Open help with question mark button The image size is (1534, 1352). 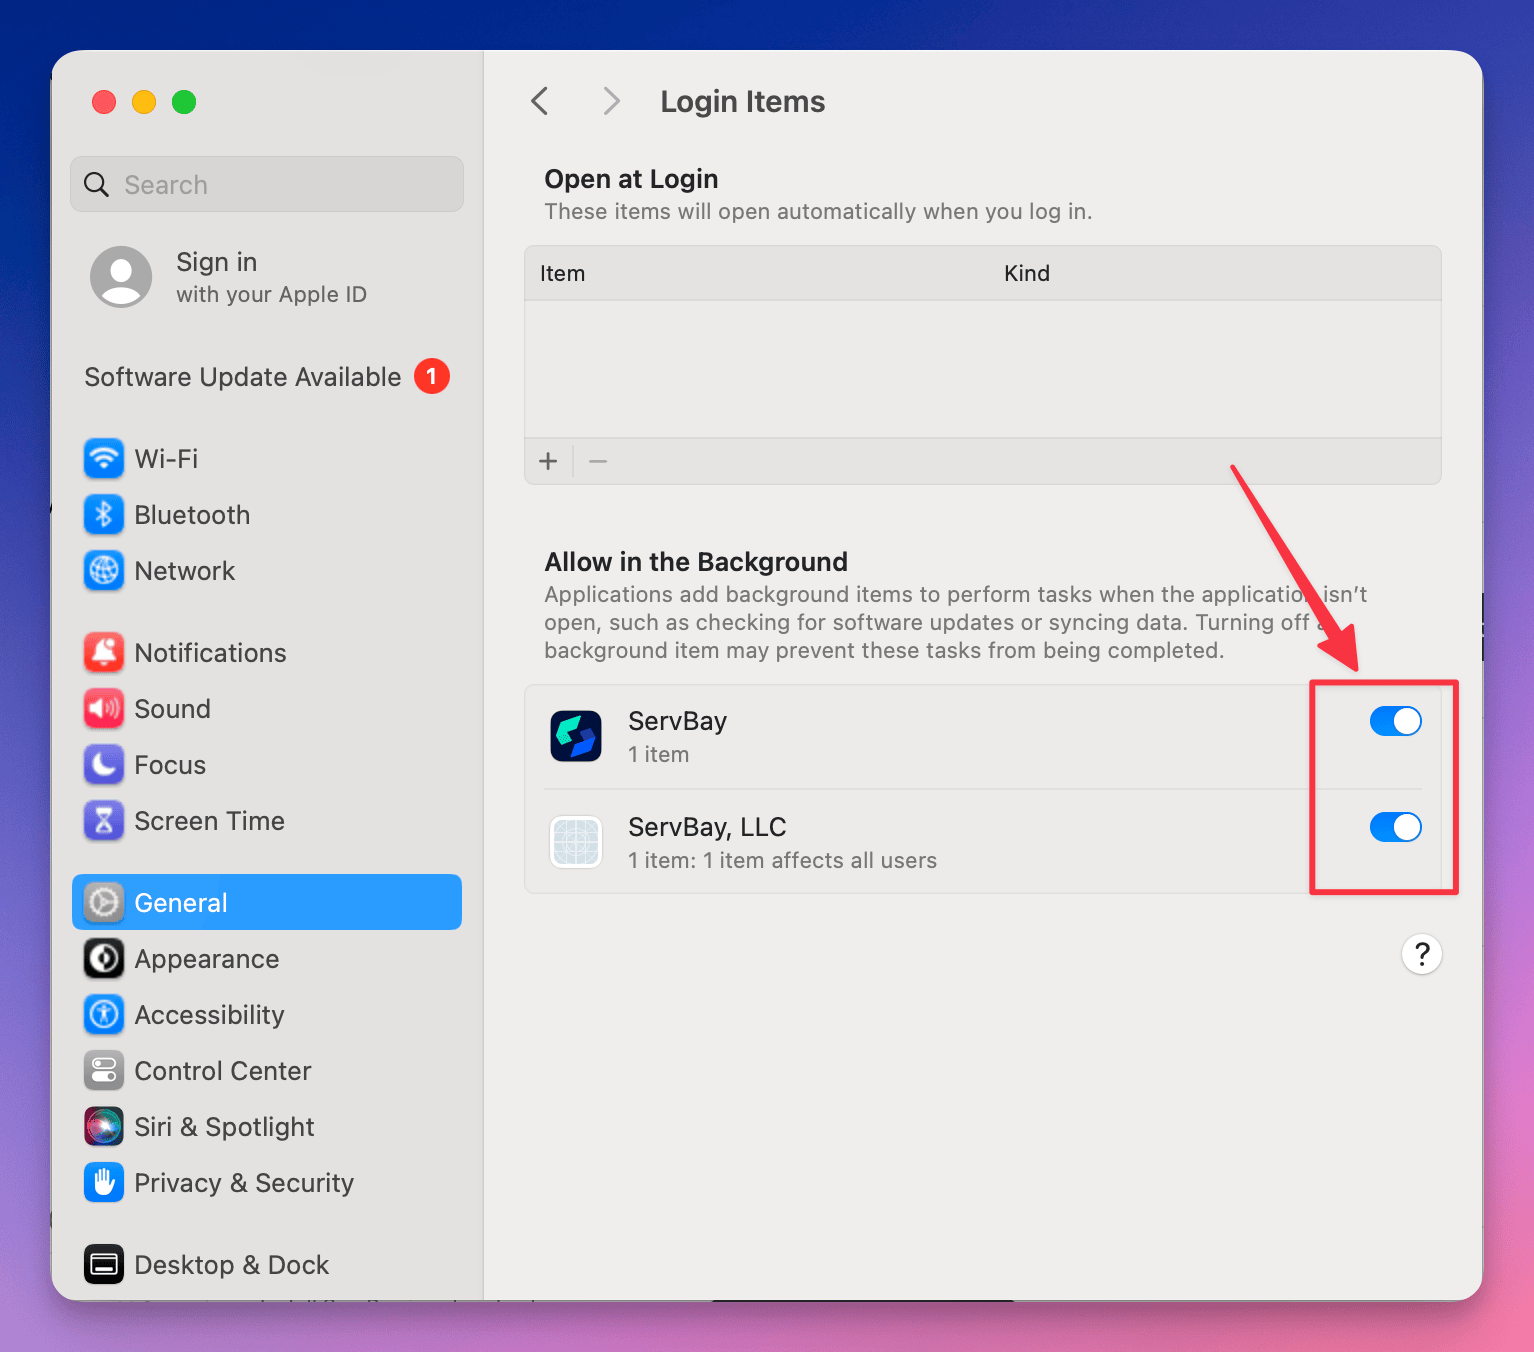tap(1422, 954)
